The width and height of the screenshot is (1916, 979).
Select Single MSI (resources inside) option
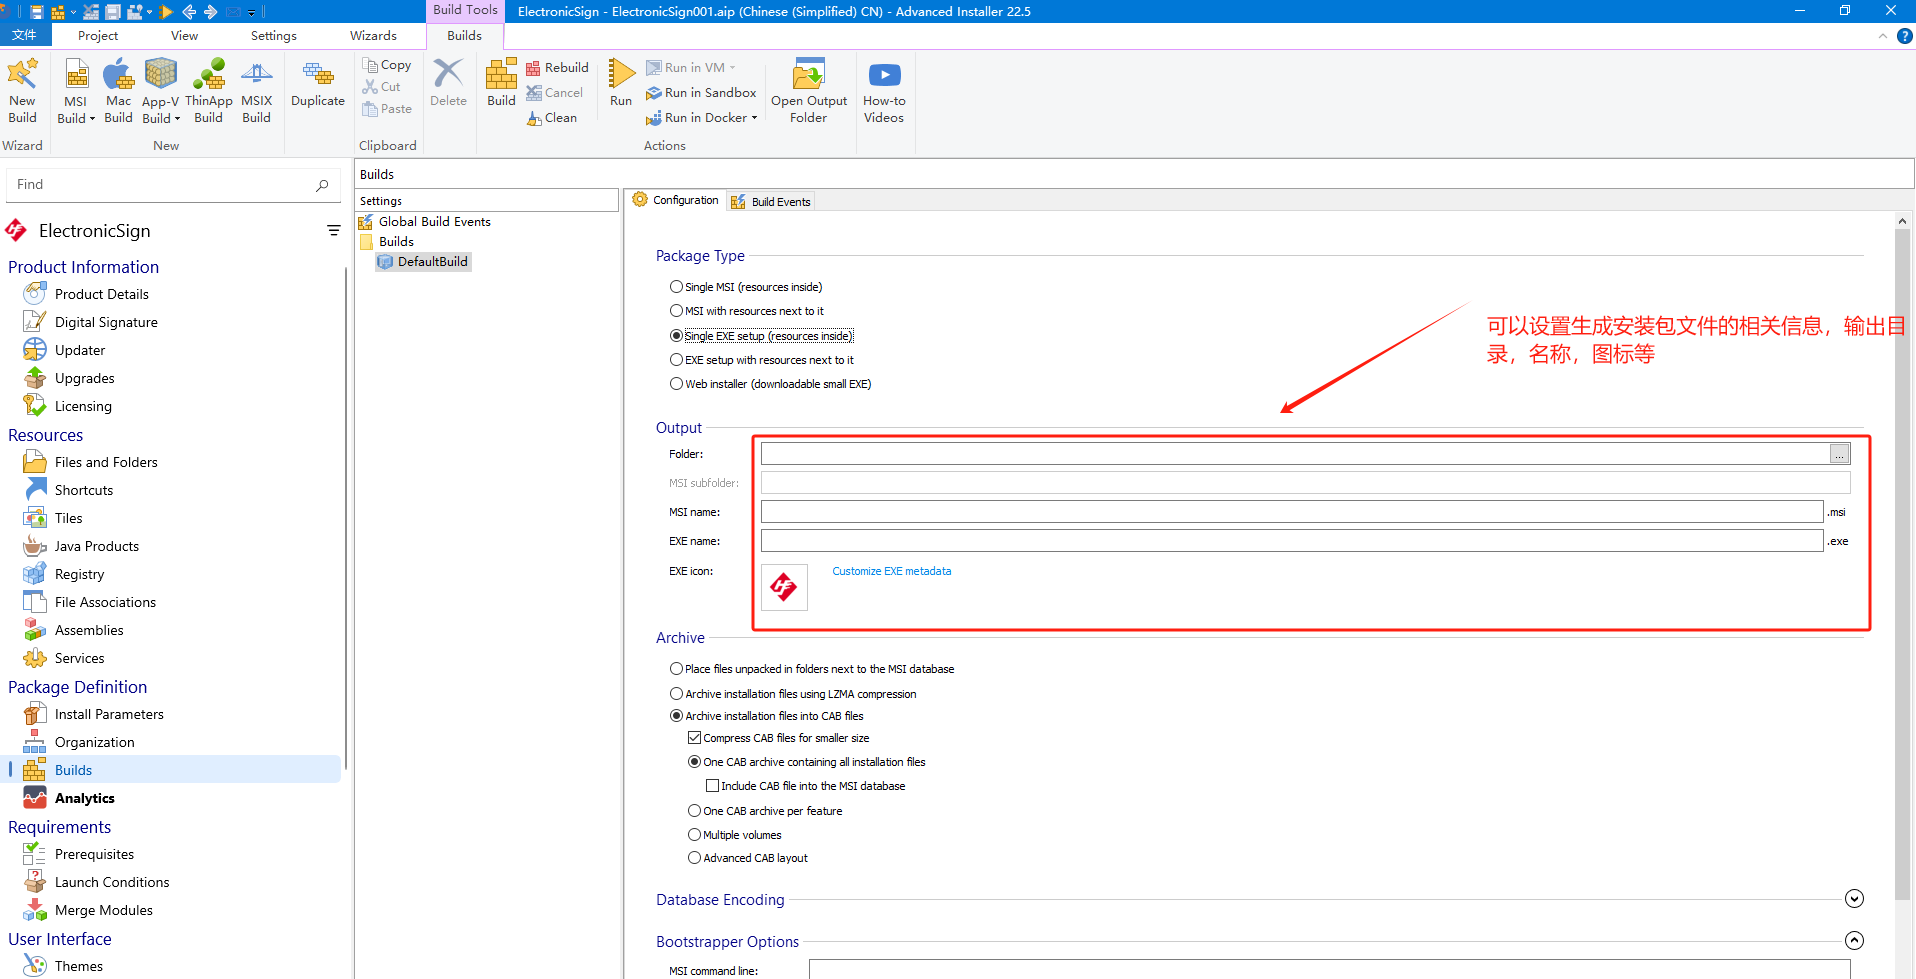(746, 287)
